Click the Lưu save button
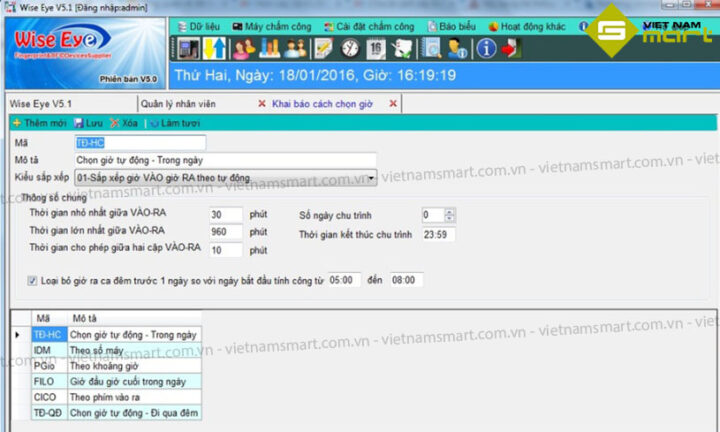The width and height of the screenshot is (720, 432). tap(88, 123)
